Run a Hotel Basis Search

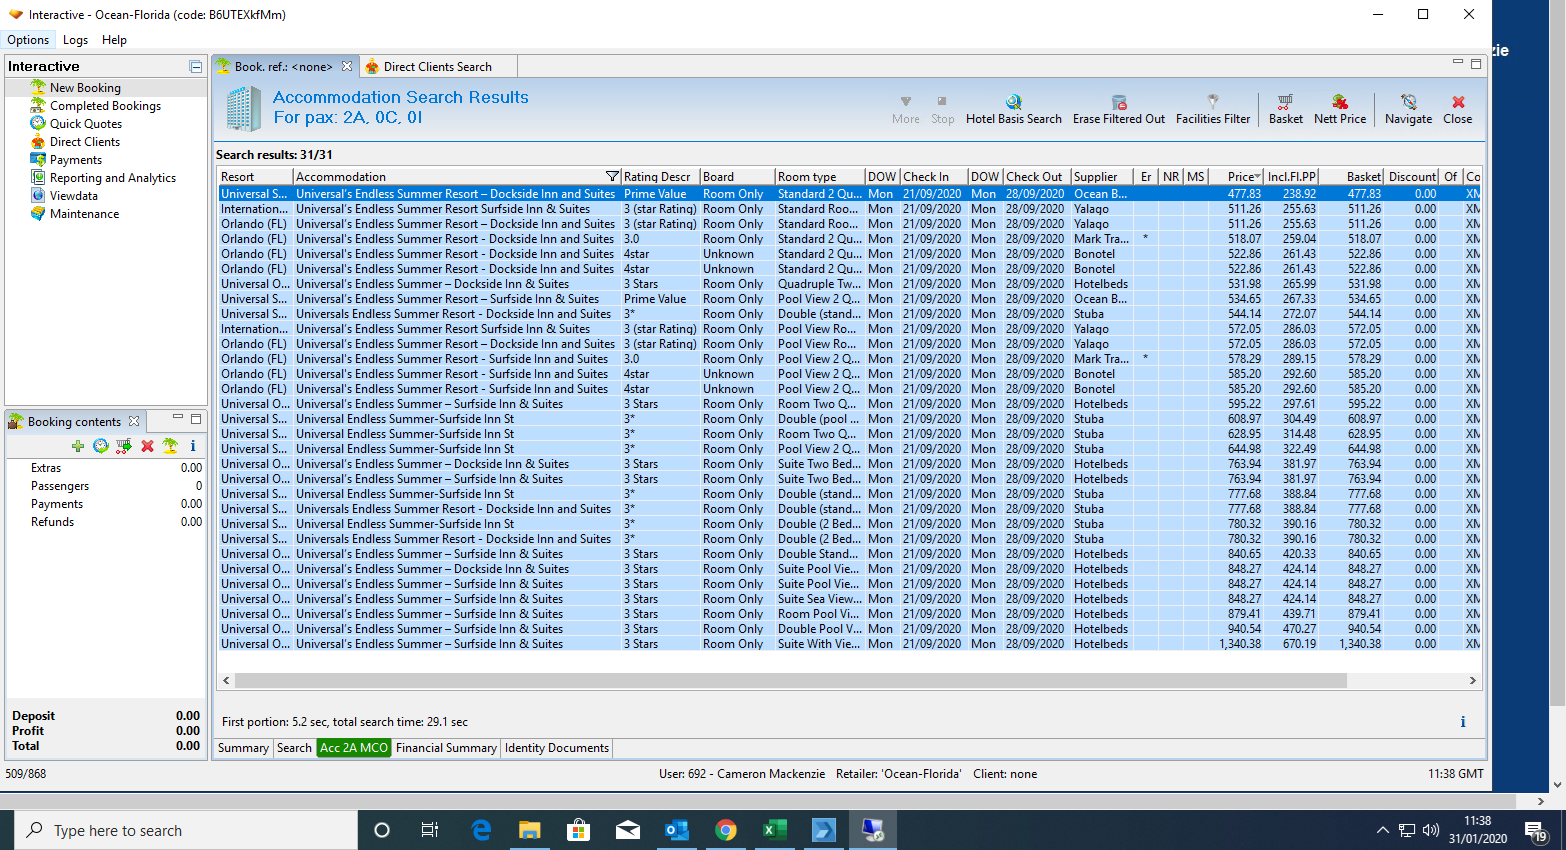(x=1014, y=110)
